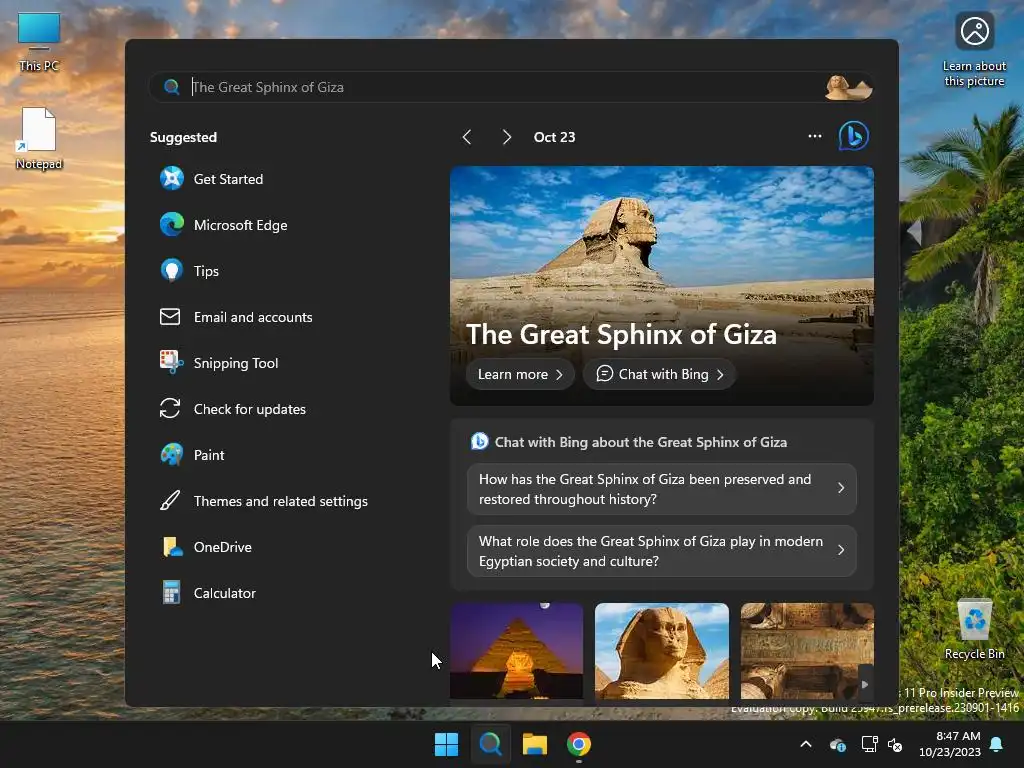Open the Tips app suggestion
This screenshot has width=1024, height=768.
190,271
